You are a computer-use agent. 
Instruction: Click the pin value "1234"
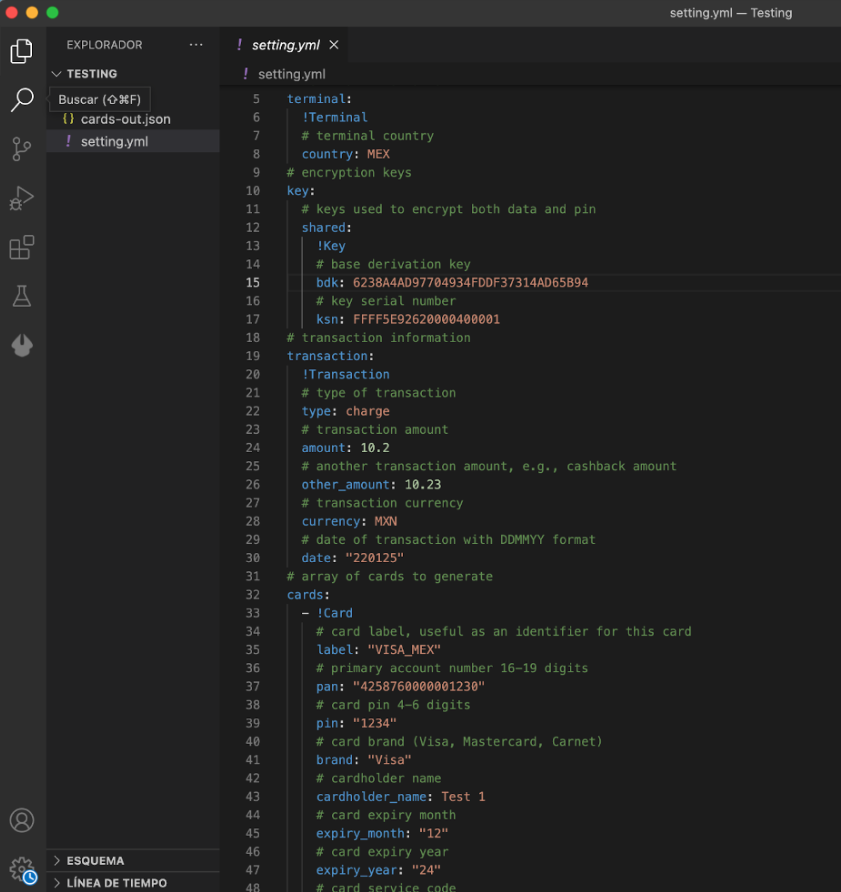[374, 723]
